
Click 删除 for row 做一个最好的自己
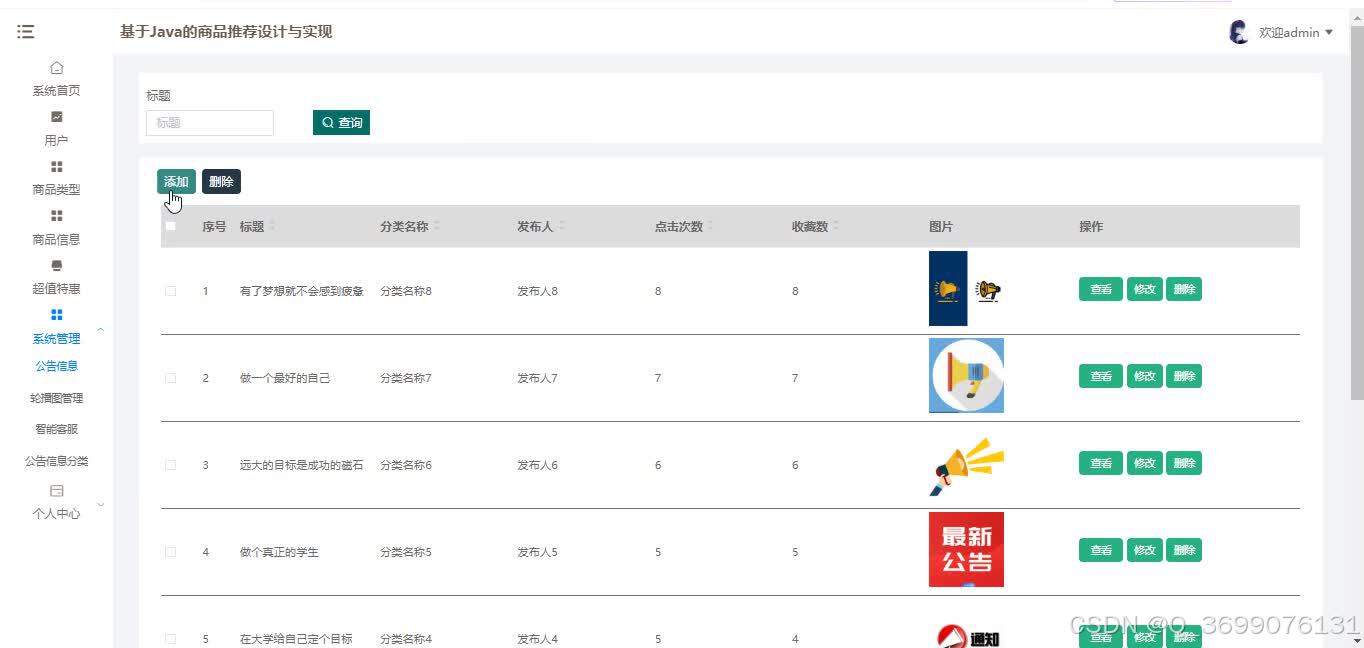point(1184,376)
